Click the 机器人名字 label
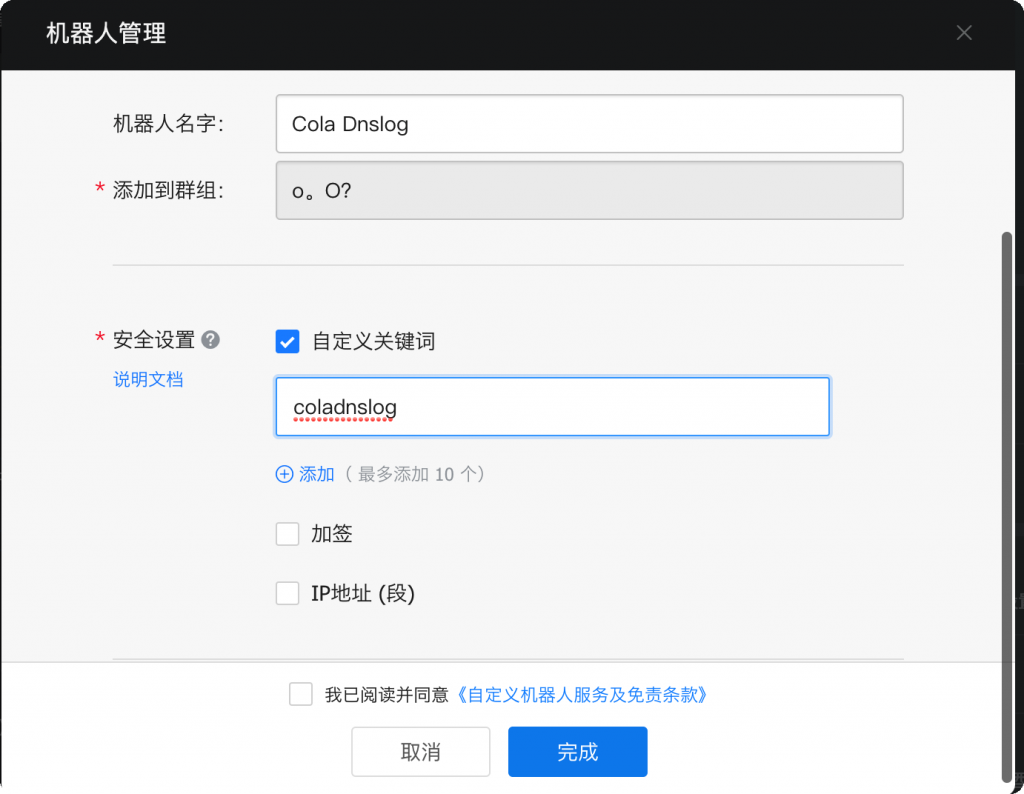Image resolution: width=1024 pixels, height=794 pixels. click(x=168, y=123)
